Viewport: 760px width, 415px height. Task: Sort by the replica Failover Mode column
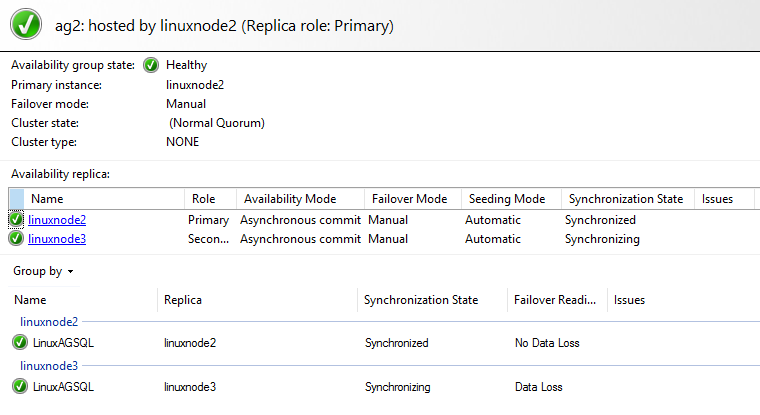(408, 199)
